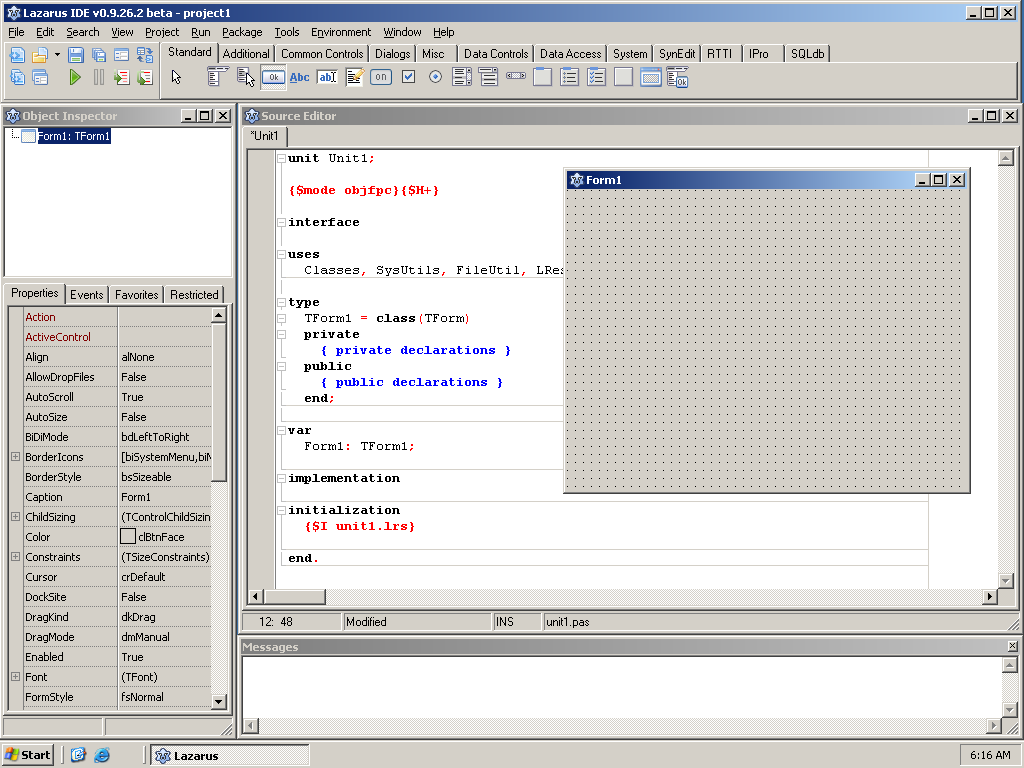Click the View Forms toolbar icon
The image size is (1024, 768).
pos(40,78)
